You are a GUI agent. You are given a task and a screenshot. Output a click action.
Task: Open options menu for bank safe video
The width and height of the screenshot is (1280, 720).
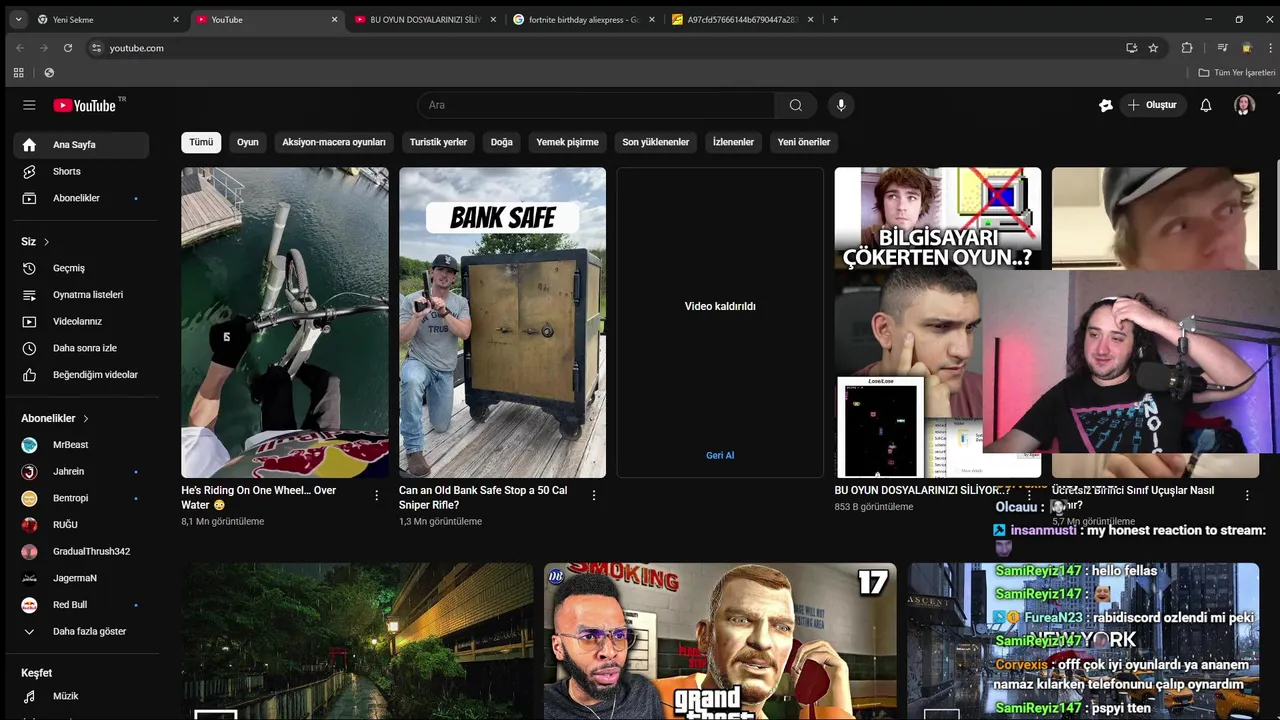[594, 495]
